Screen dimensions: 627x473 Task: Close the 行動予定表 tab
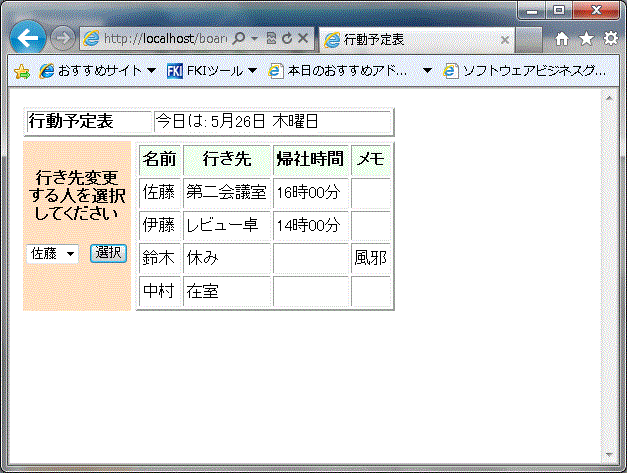tap(505, 40)
